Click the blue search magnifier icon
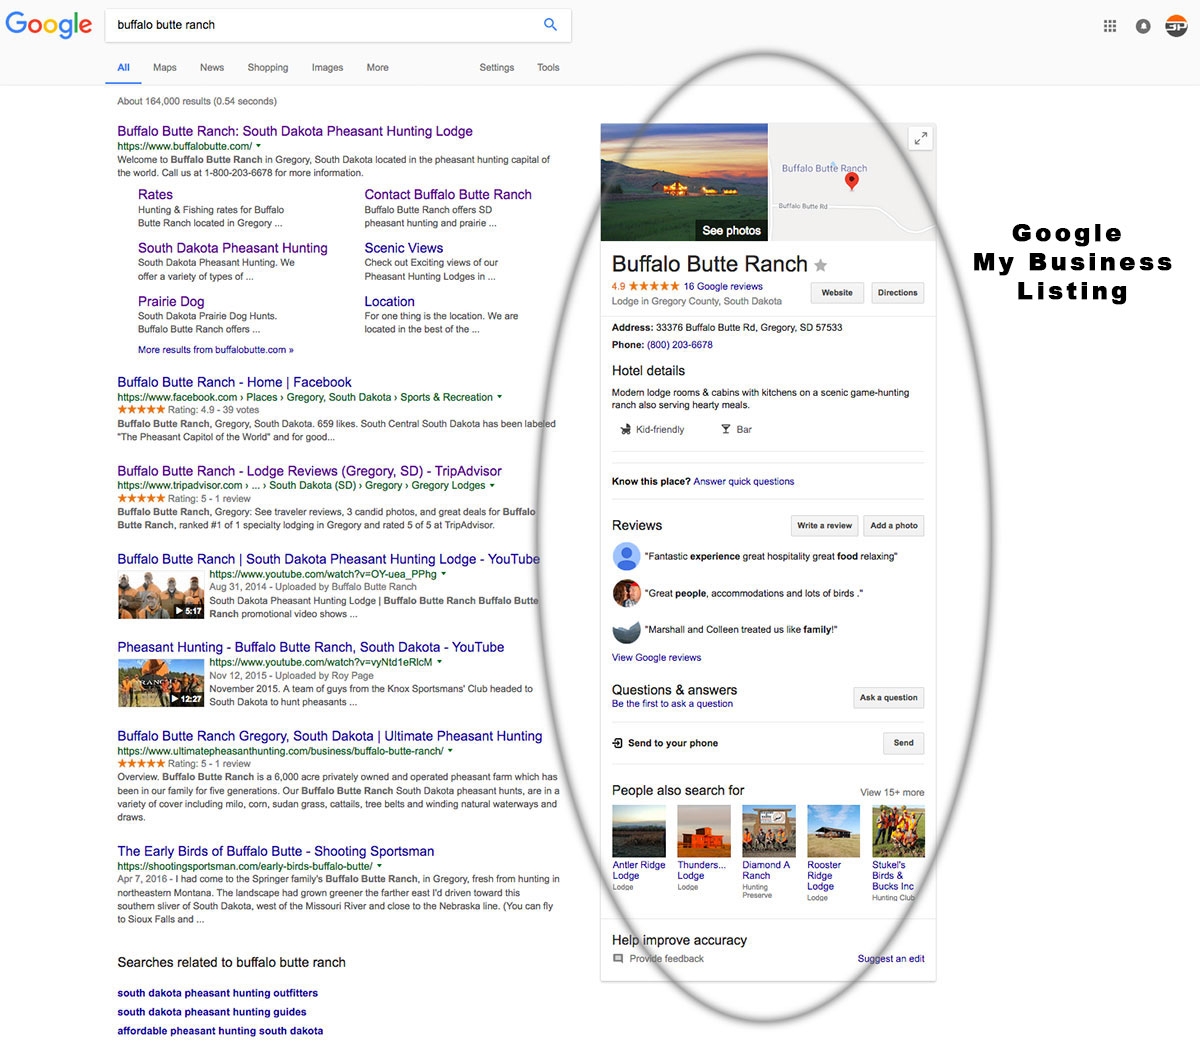The width and height of the screenshot is (1200, 1041). pos(550,25)
